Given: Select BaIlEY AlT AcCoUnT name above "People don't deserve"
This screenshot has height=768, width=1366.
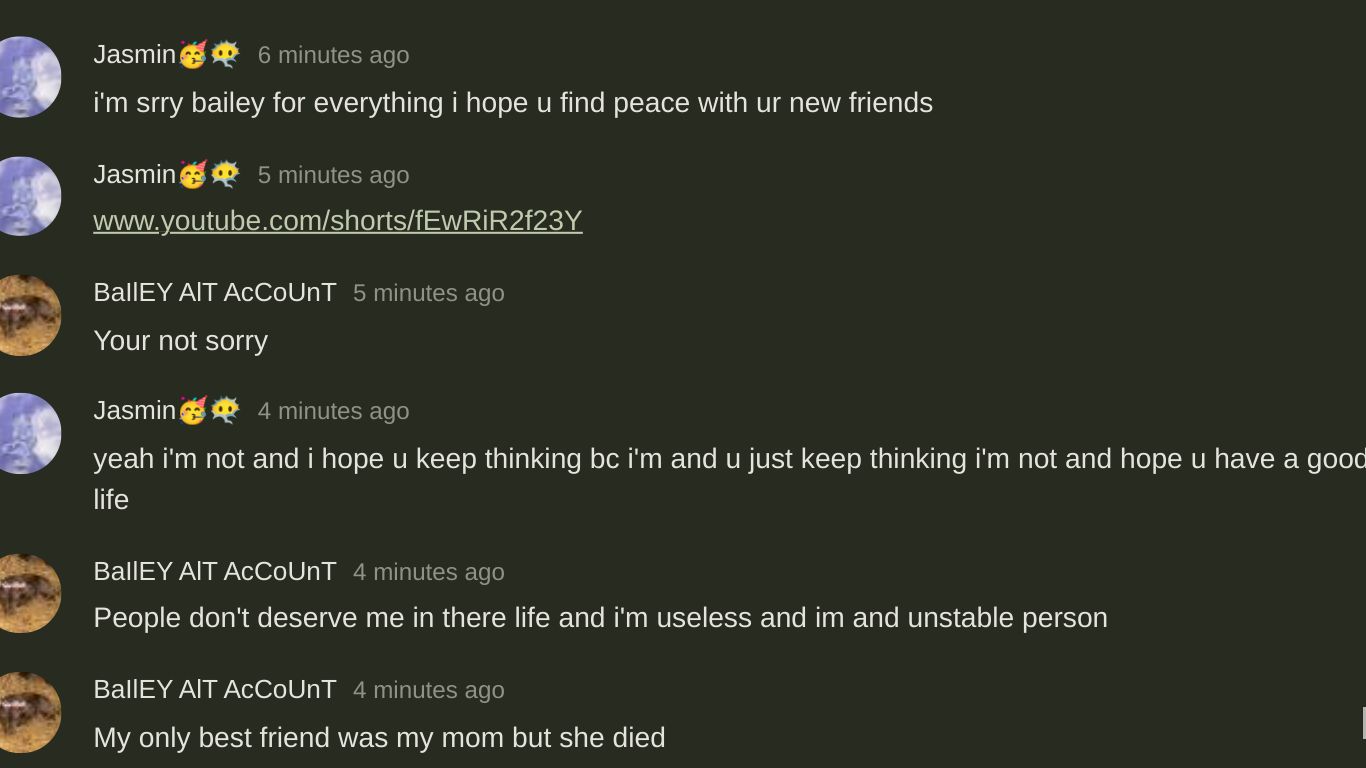Looking at the screenshot, I should [x=214, y=571].
